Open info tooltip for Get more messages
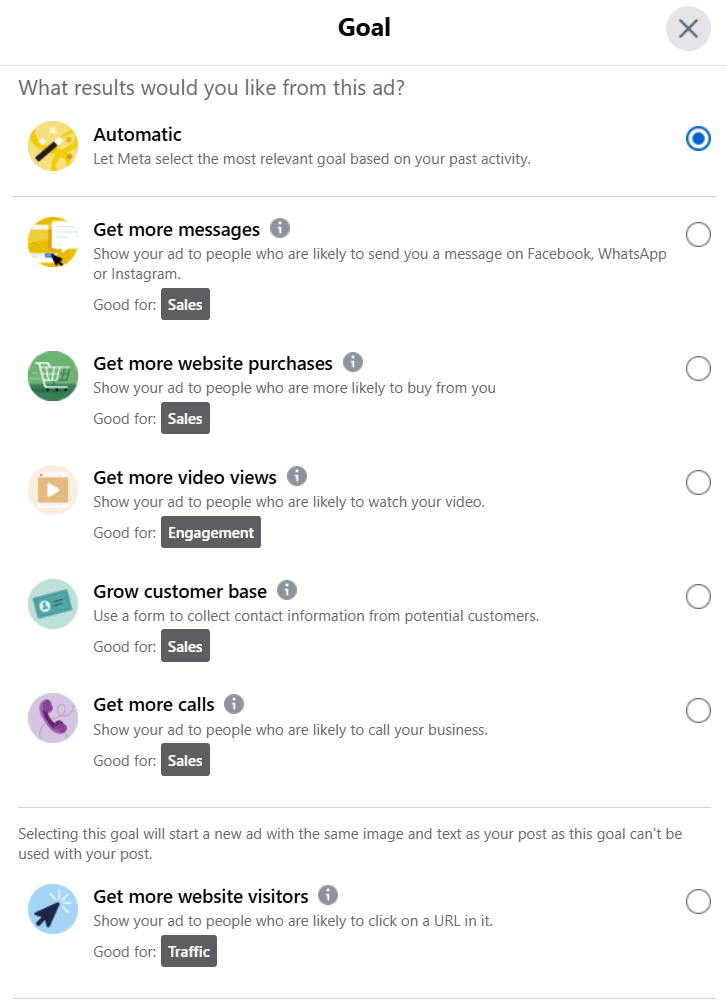This screenshot has width=727, height=1003. [280, 228]
